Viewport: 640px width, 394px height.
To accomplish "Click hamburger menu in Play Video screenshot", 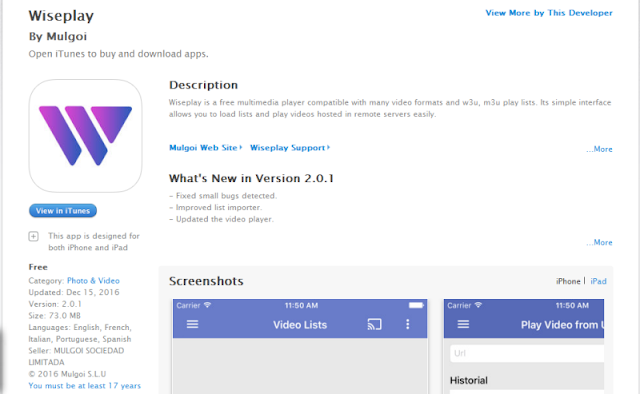I will [463, 324].
